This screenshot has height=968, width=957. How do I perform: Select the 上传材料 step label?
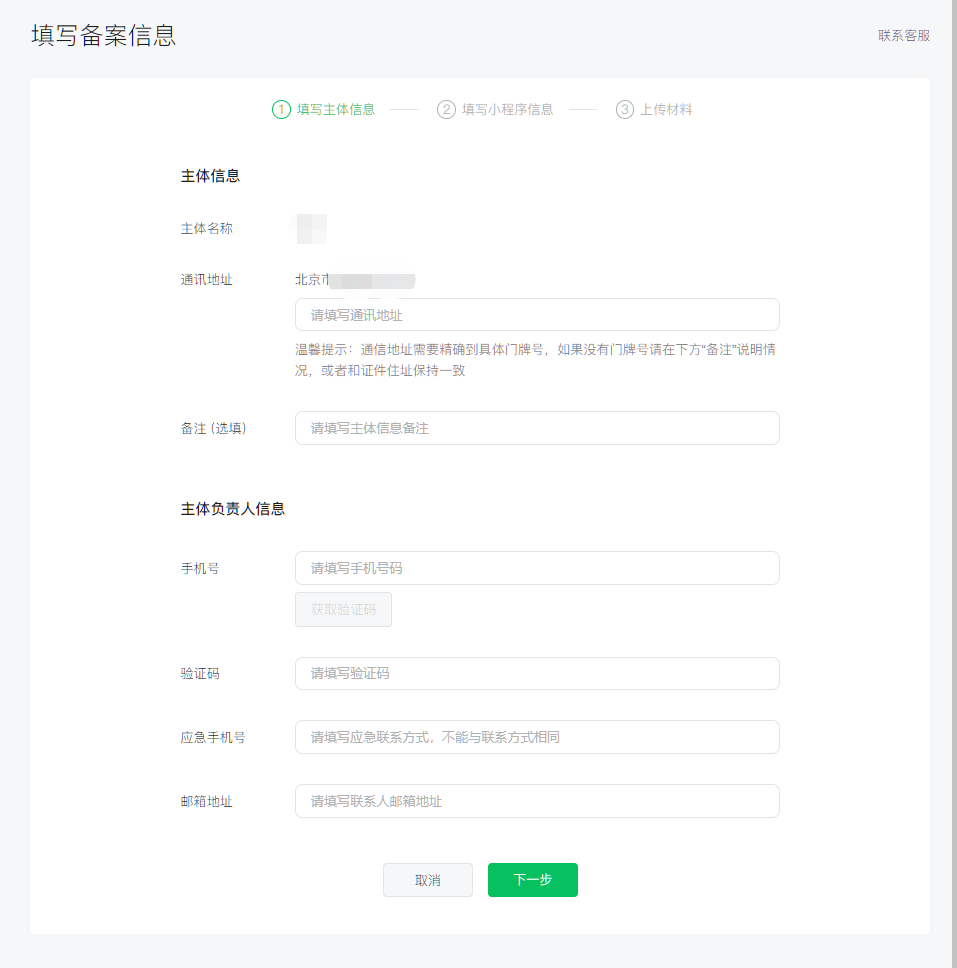coord(666,110)
